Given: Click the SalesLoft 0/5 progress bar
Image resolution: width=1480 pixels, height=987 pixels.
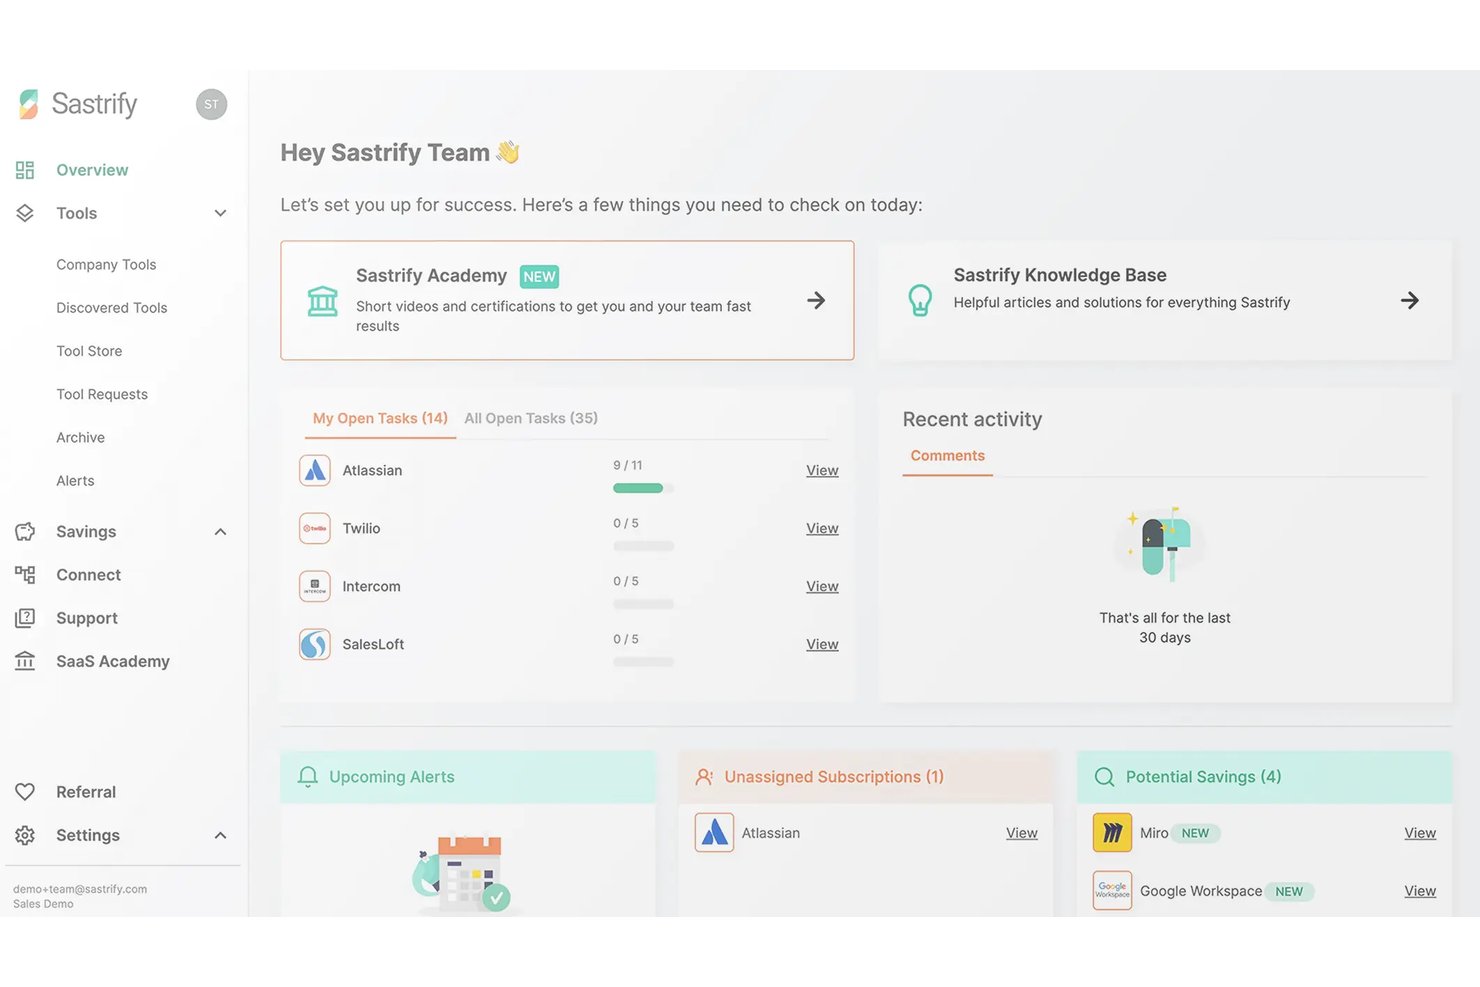Looking at the screenshot, I should pyautogui.click(x=643, y=662).
